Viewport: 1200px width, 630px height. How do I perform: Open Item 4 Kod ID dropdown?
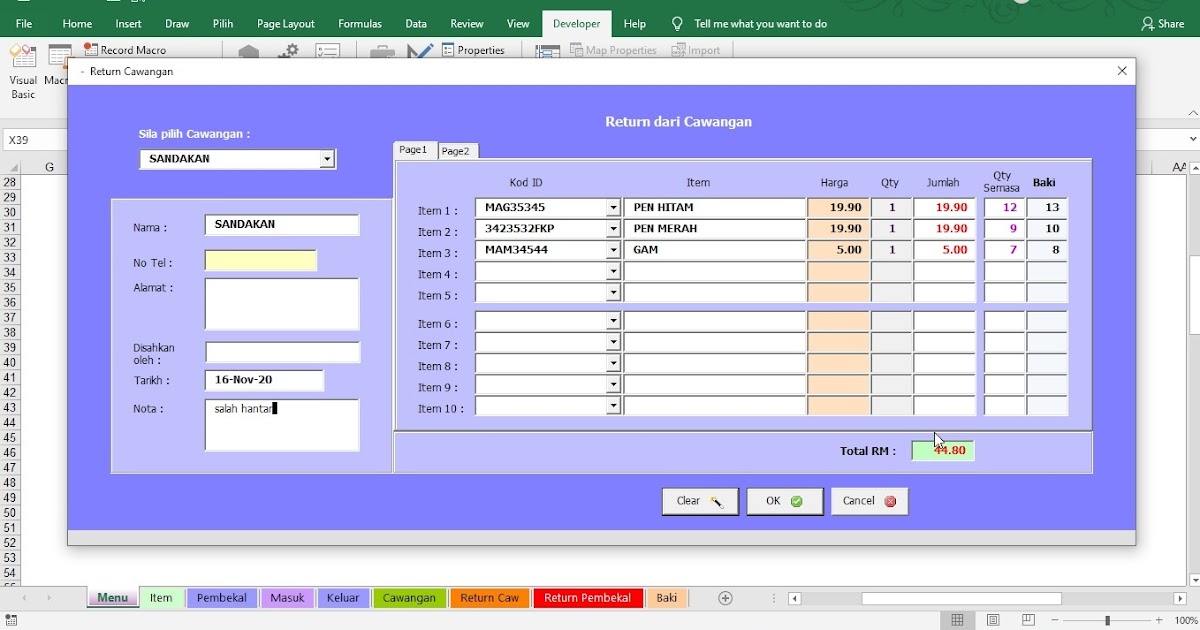(x=613, y=272)
